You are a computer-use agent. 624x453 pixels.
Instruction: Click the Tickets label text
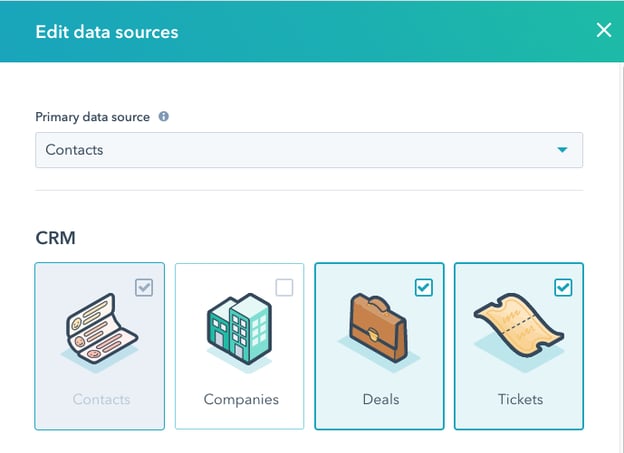coord(520,399)
